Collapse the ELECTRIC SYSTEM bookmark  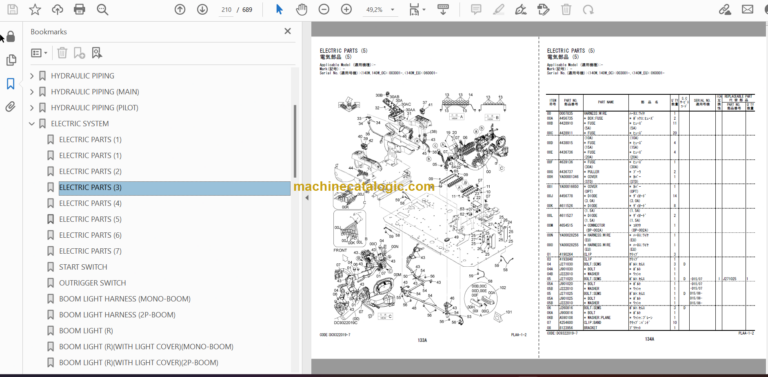click(x=32, y=124)
